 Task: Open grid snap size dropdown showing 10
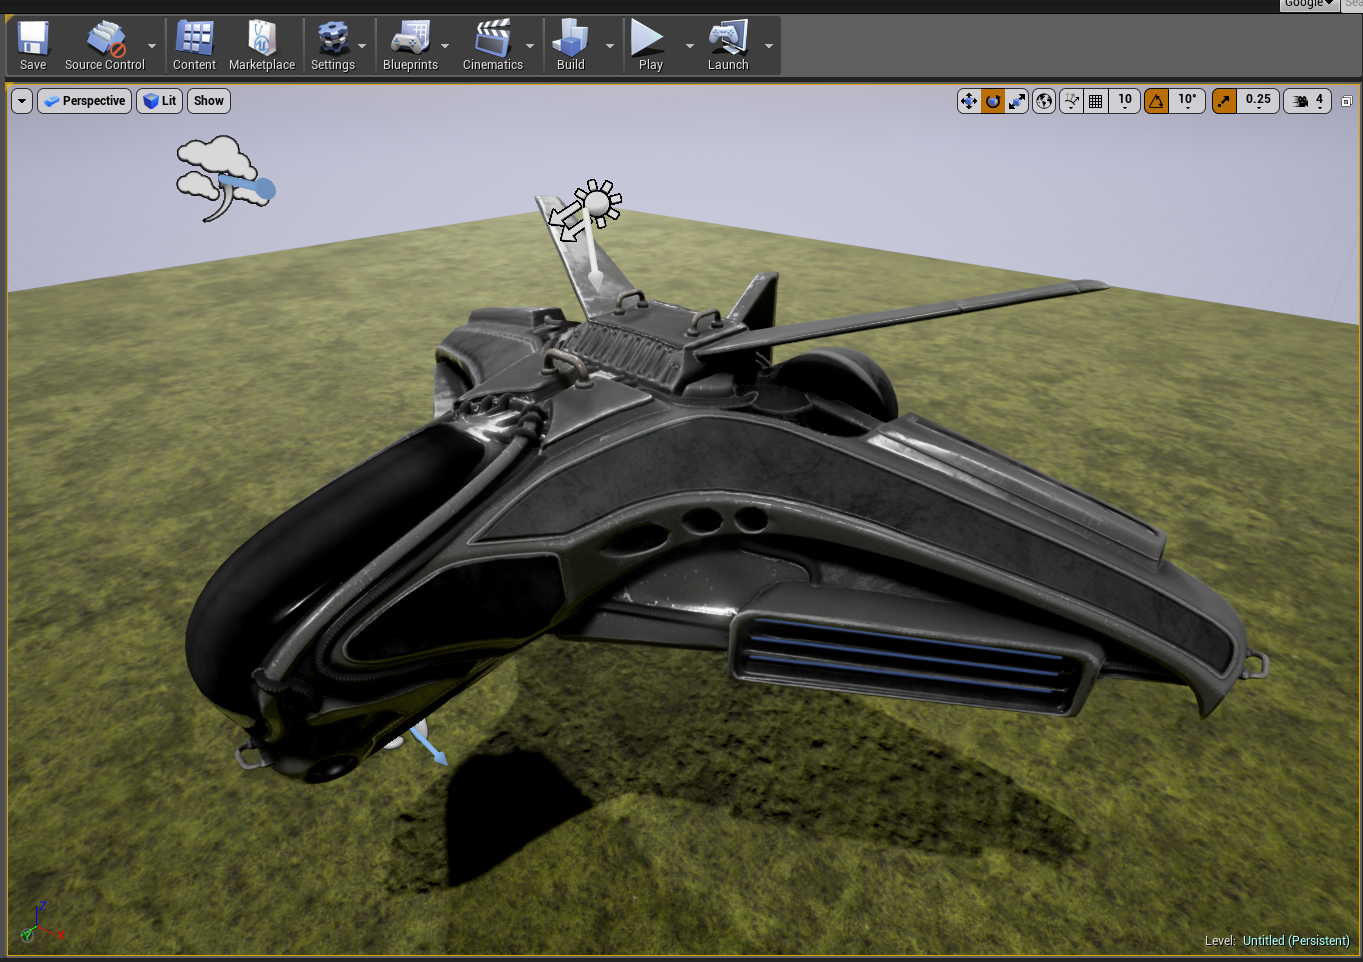[x=1125, y=101]
